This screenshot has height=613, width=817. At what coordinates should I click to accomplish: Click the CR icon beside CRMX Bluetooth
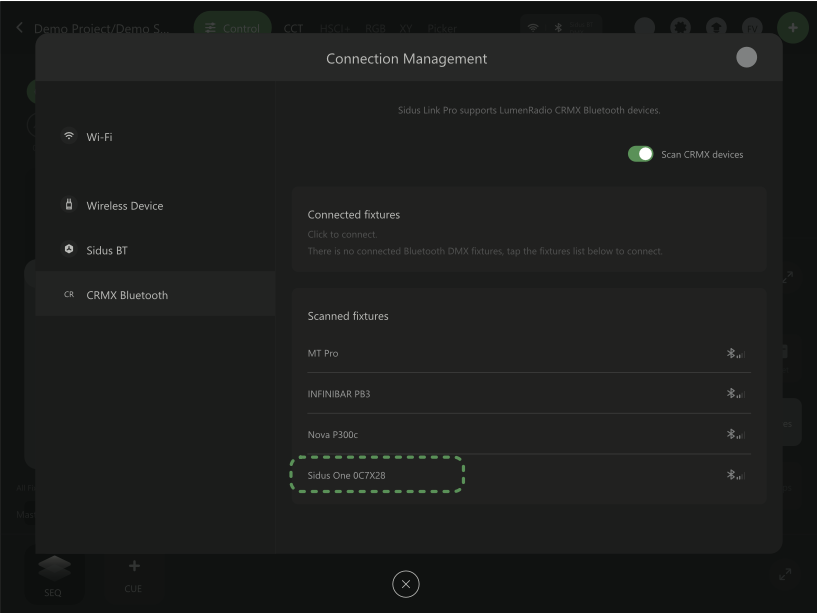68,295
